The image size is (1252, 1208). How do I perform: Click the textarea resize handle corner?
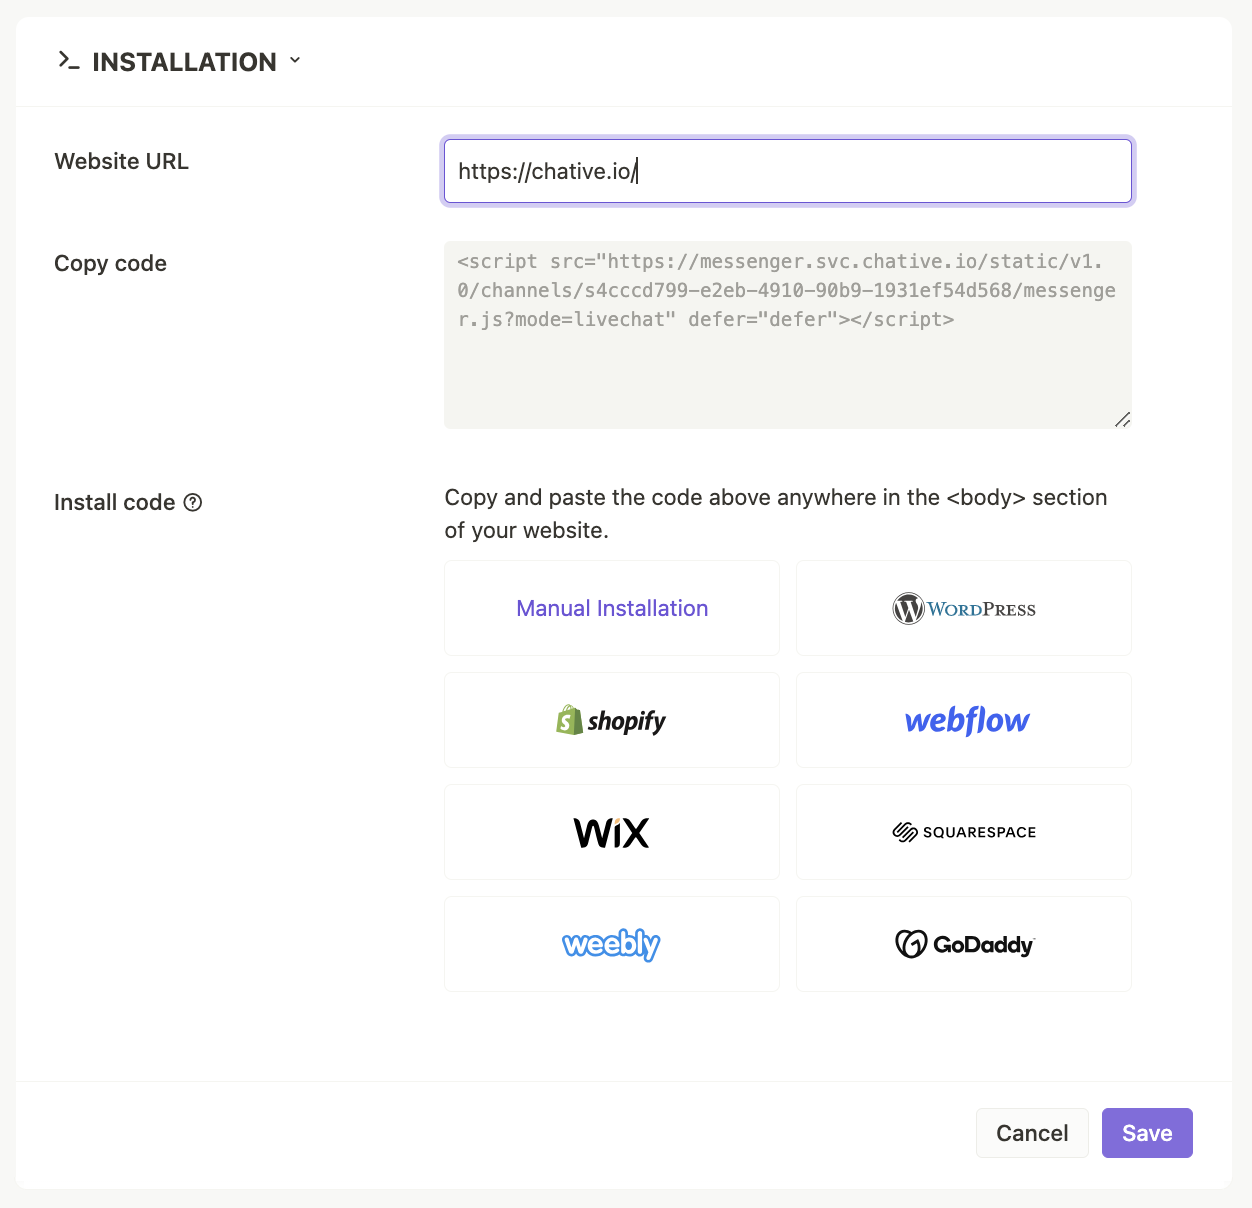[1122, 420]
